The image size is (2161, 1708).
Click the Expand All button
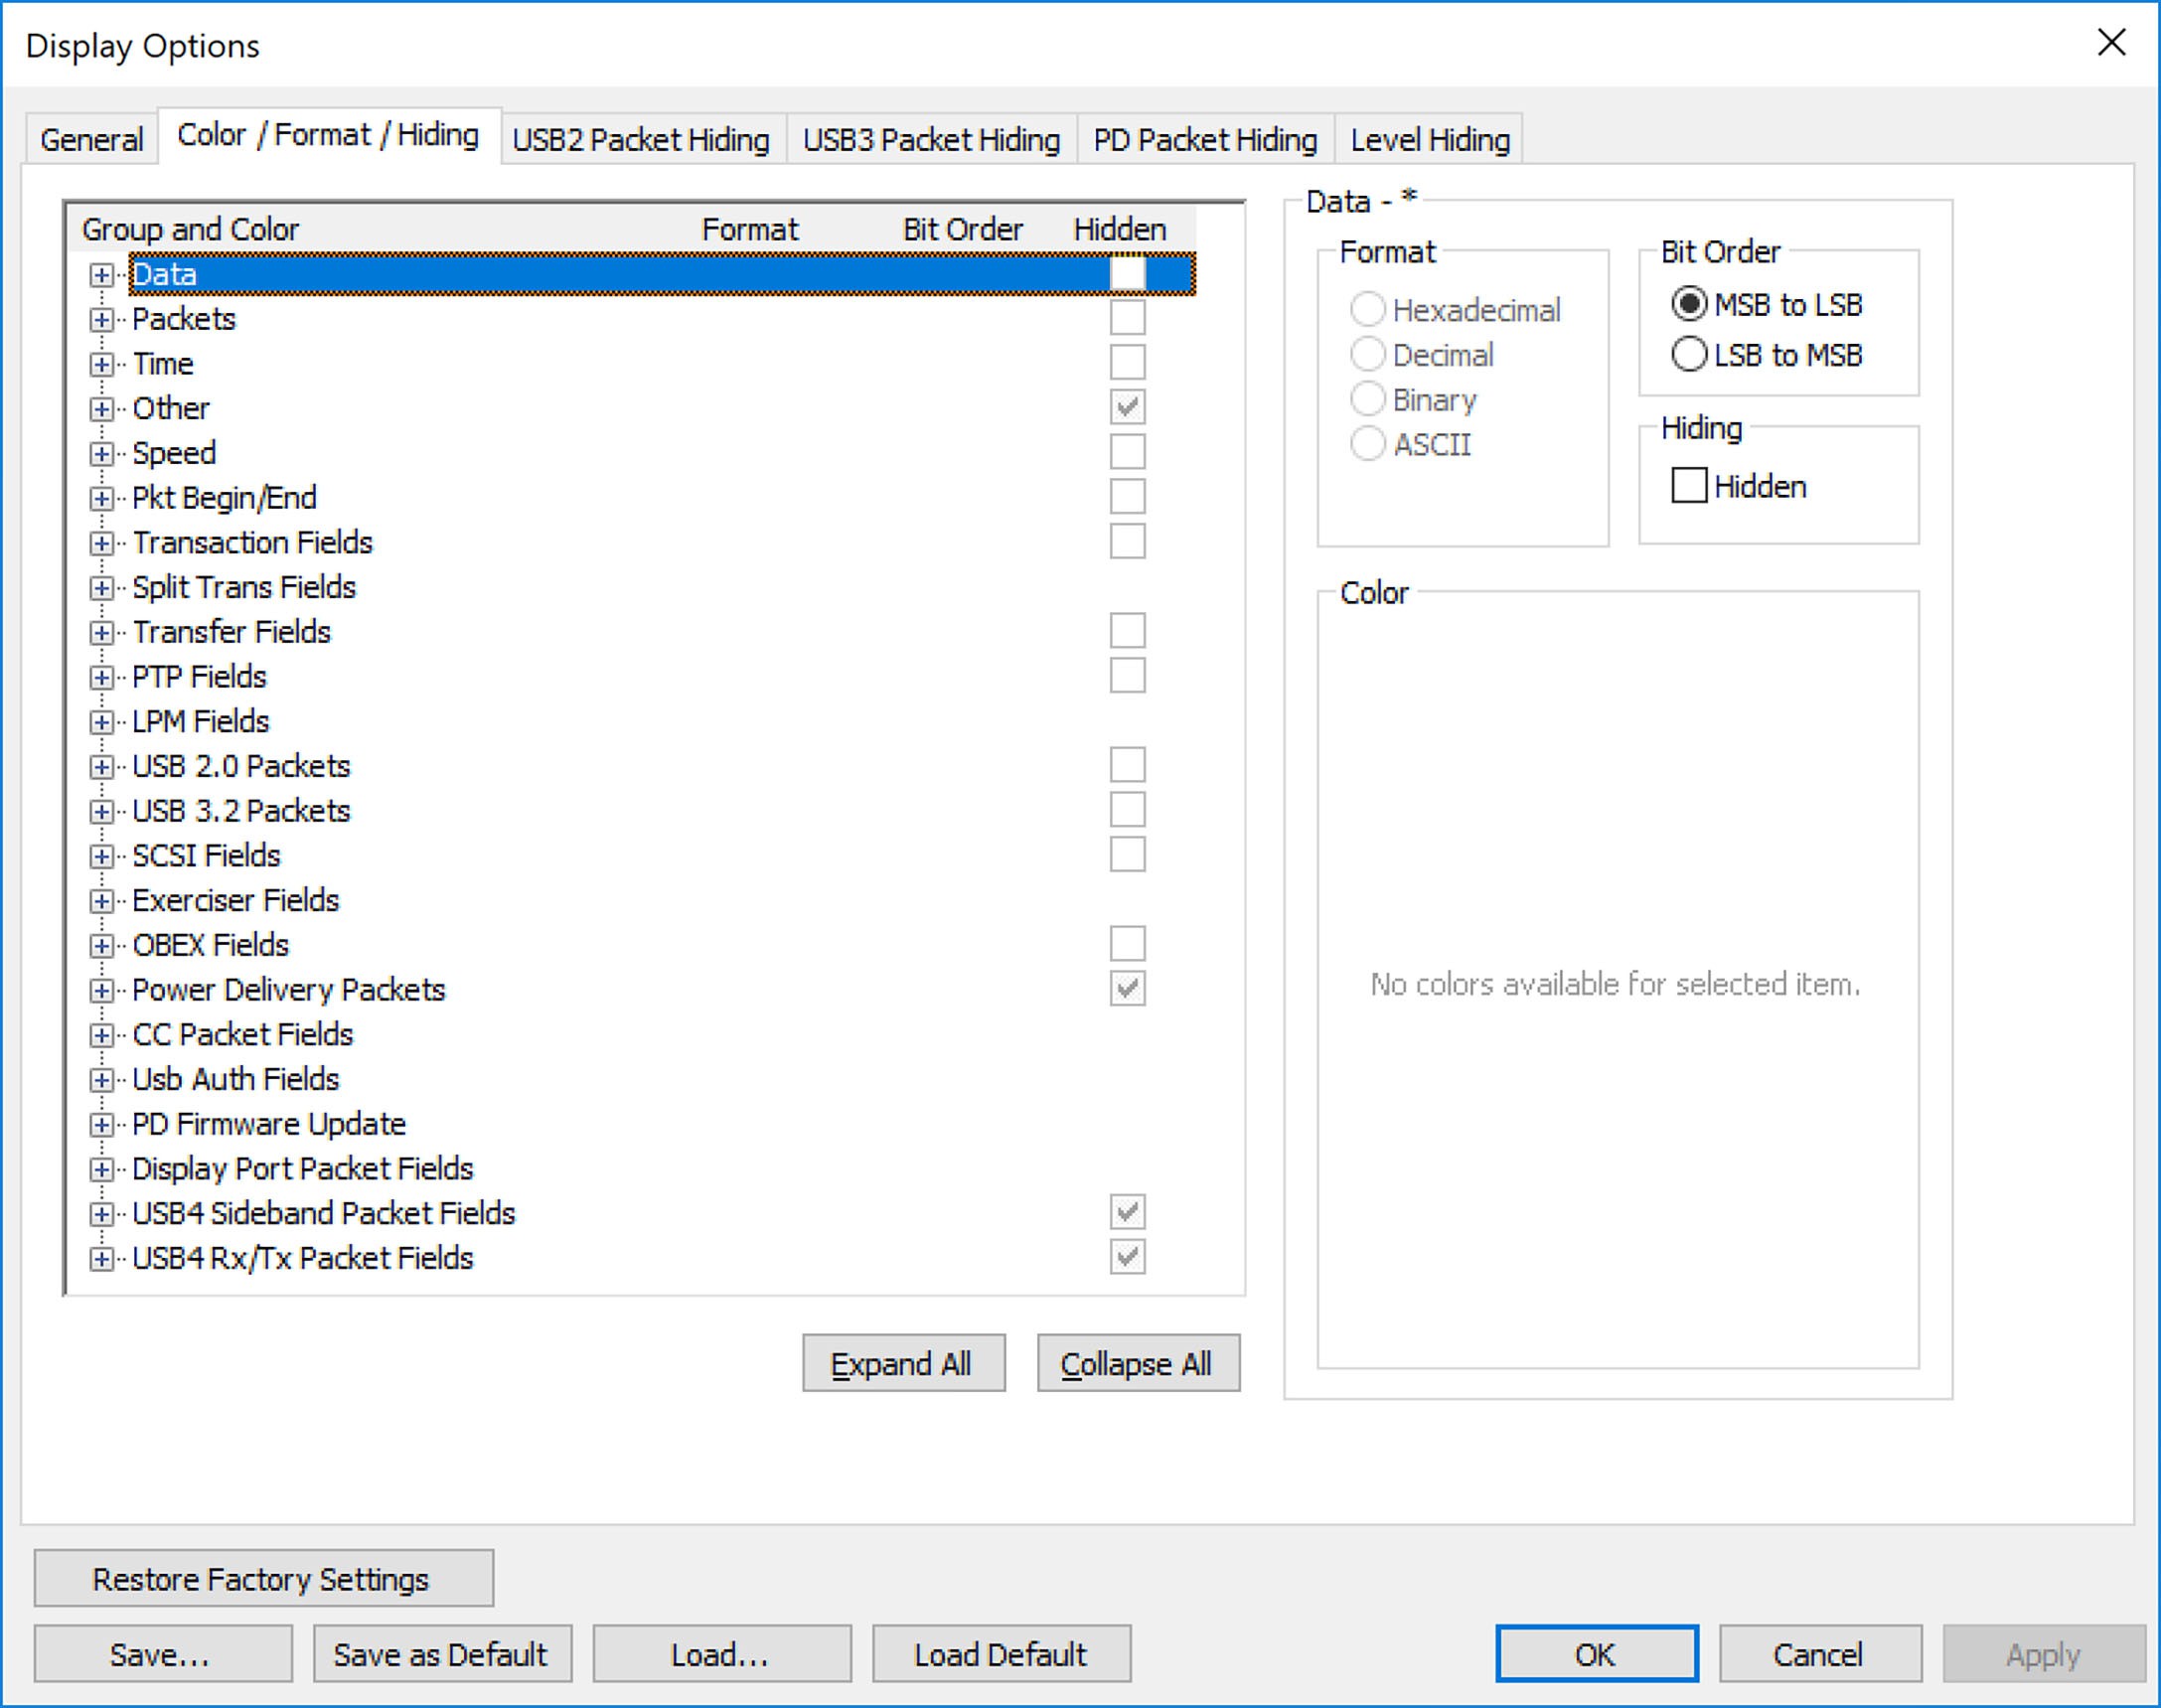click(903, 1363)
